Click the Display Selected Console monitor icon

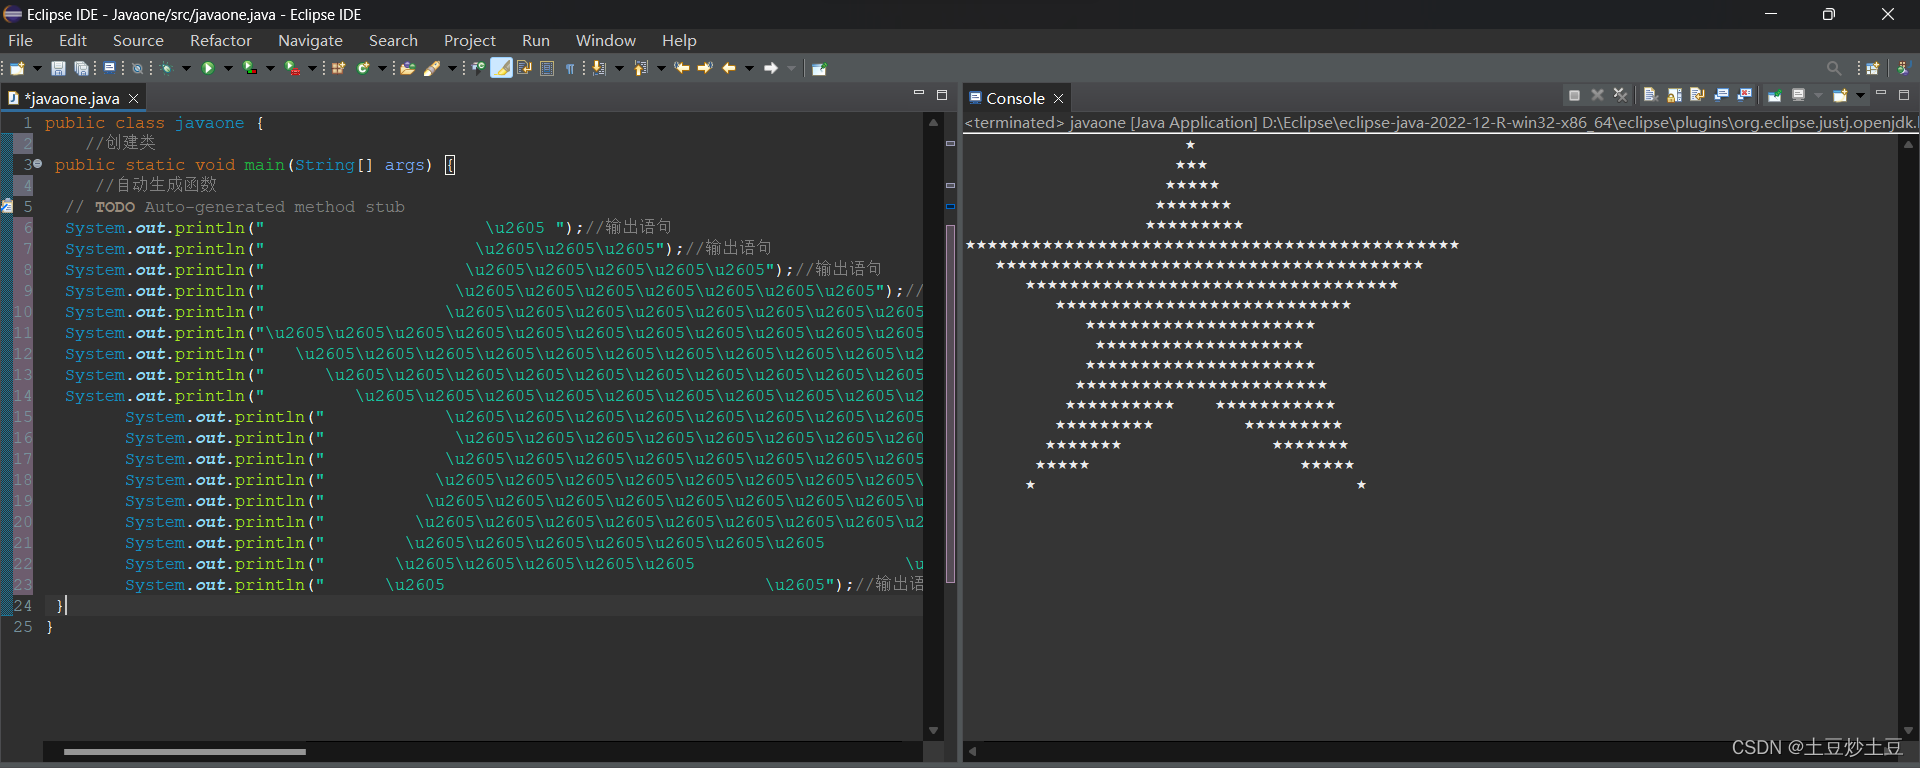(x=1798, y=95)
